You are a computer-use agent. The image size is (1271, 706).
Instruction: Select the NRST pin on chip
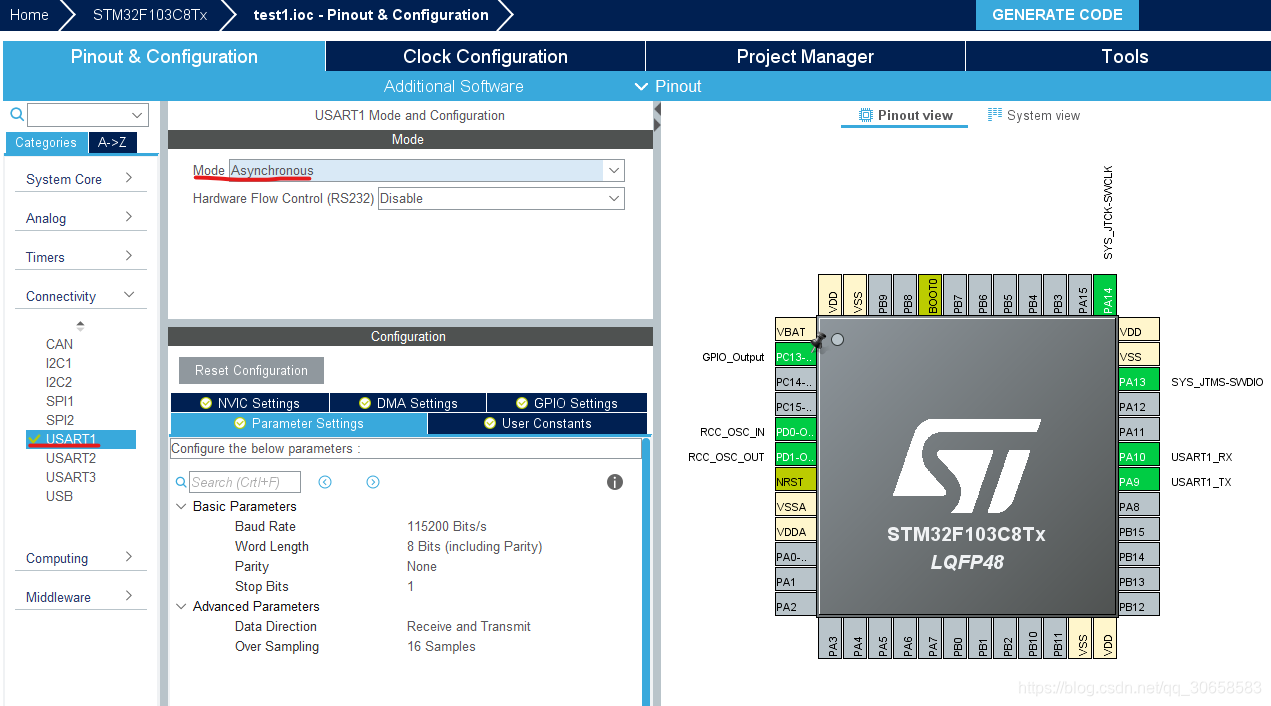pos(796,481)
